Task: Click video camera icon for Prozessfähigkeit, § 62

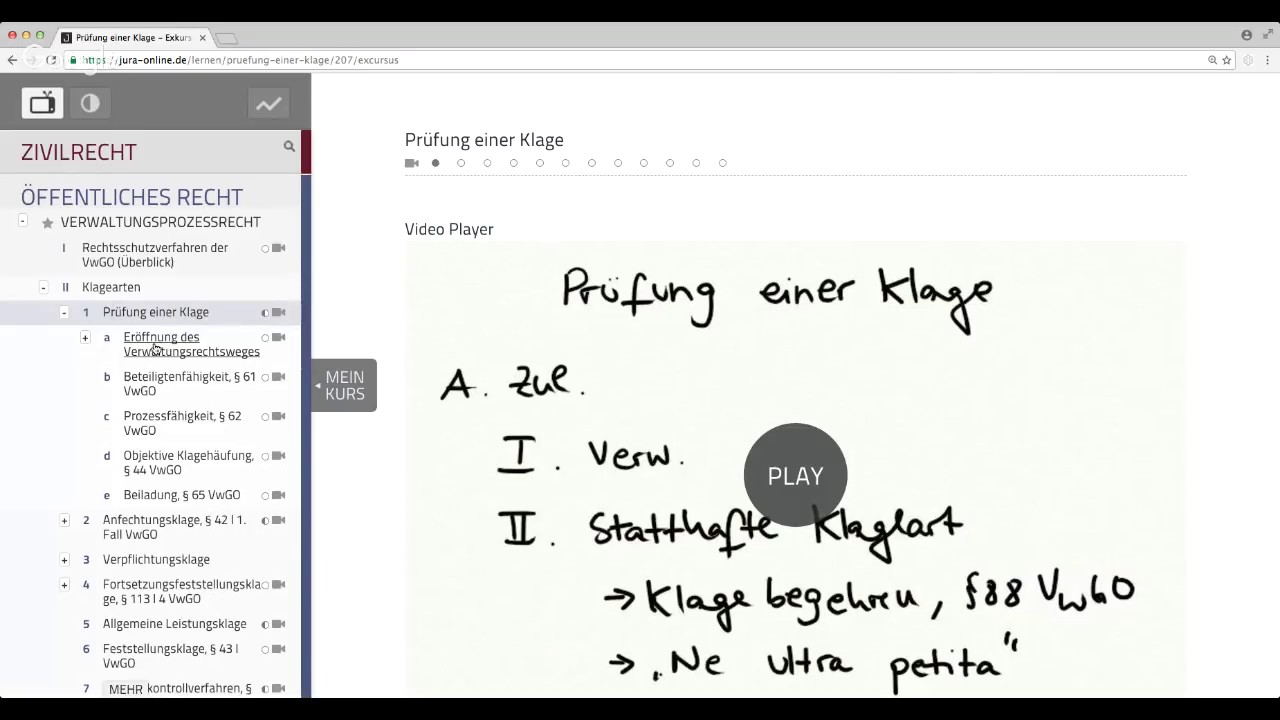Action: tap(279, 416)
